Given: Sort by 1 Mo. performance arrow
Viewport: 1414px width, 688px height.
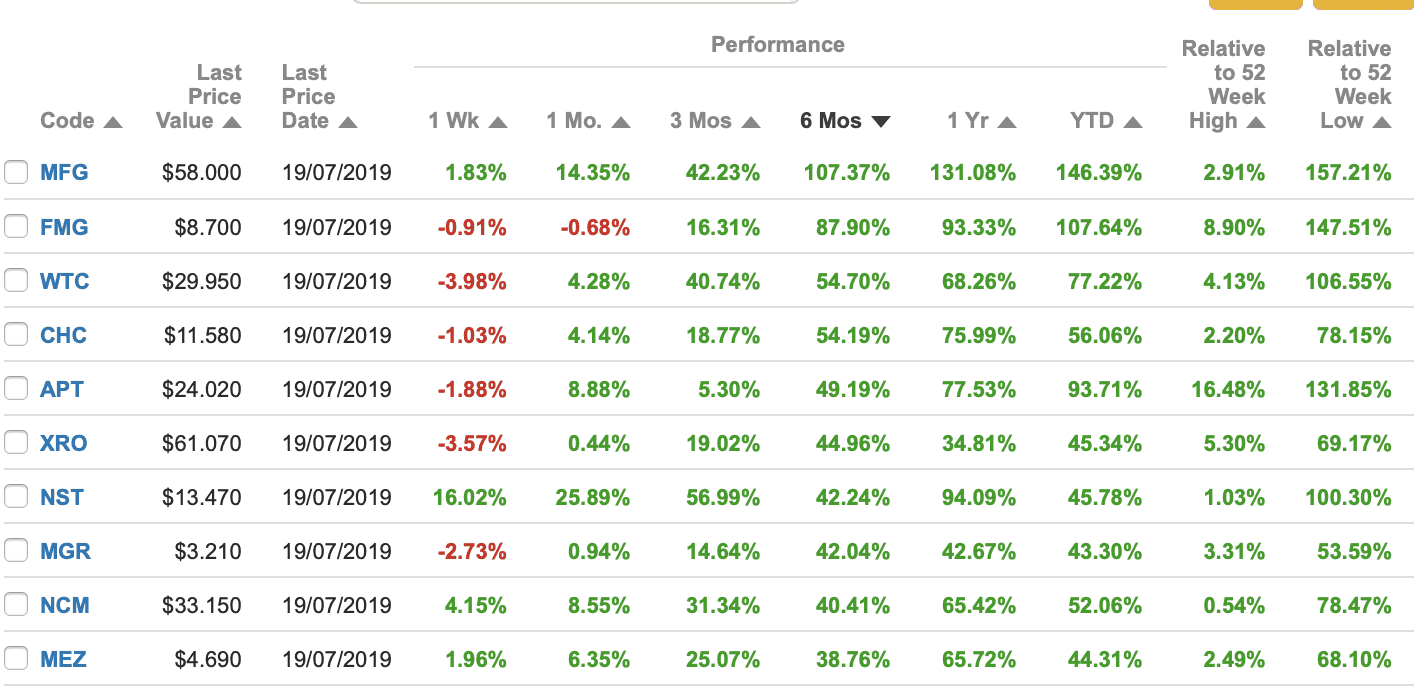Looking at the screenshot, I should coord(621,122).
